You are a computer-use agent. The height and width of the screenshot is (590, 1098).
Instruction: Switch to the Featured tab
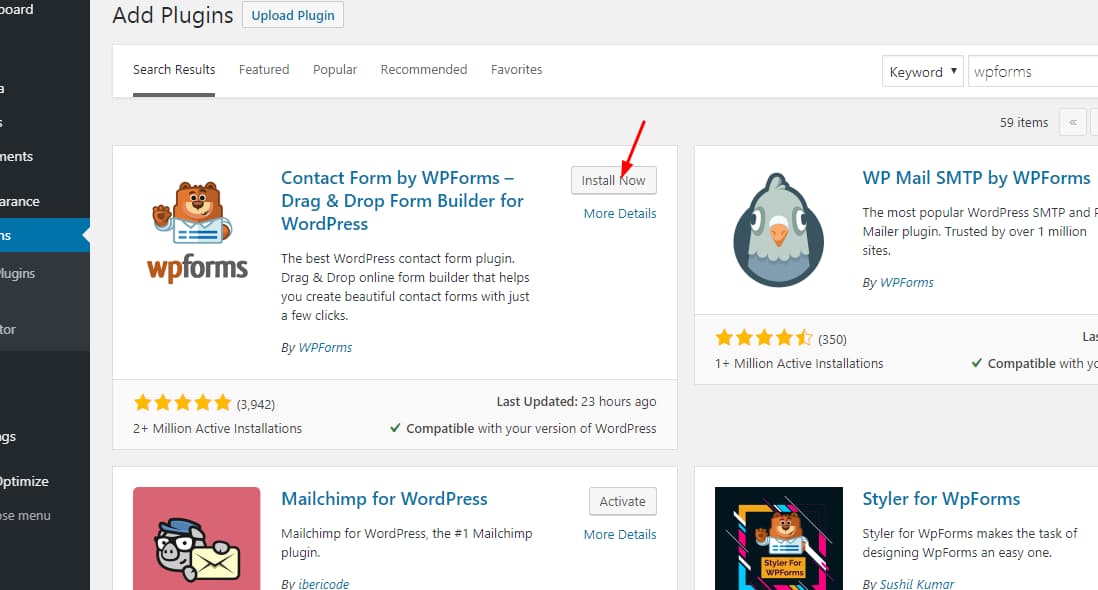click(x=264, y=70)
